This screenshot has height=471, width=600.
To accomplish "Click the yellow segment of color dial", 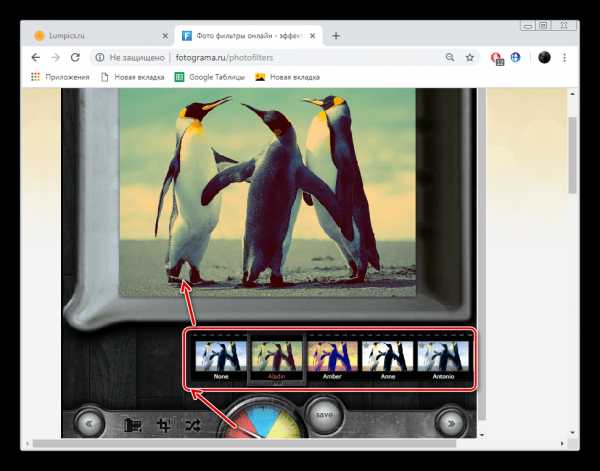I will tap(286, 425).
